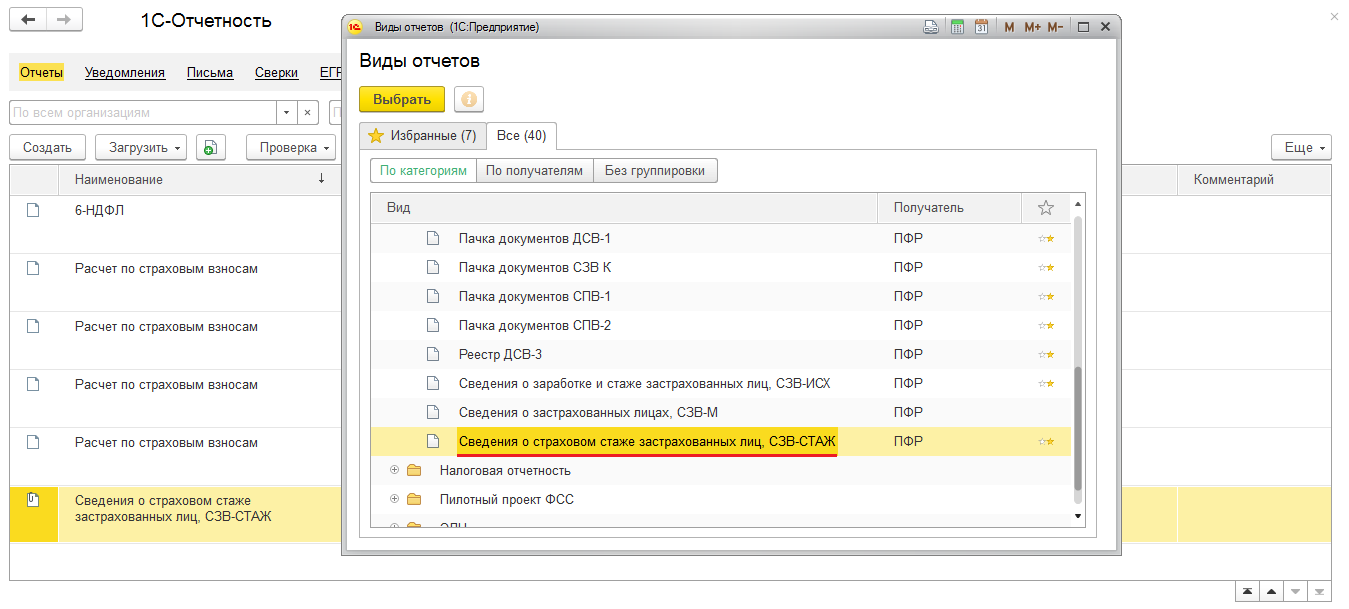Group report types По получателям

pos(534,171)
